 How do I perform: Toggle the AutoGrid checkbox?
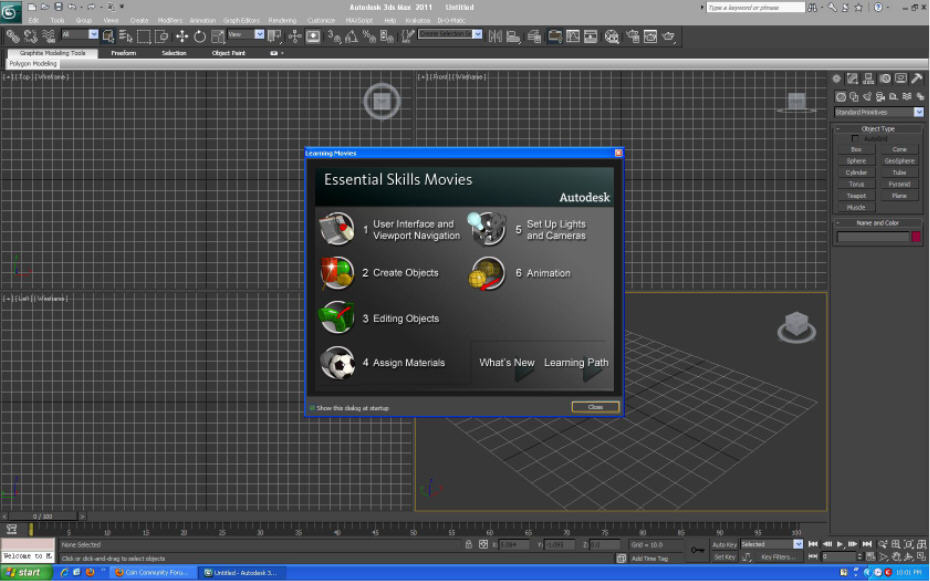point(855,139)
